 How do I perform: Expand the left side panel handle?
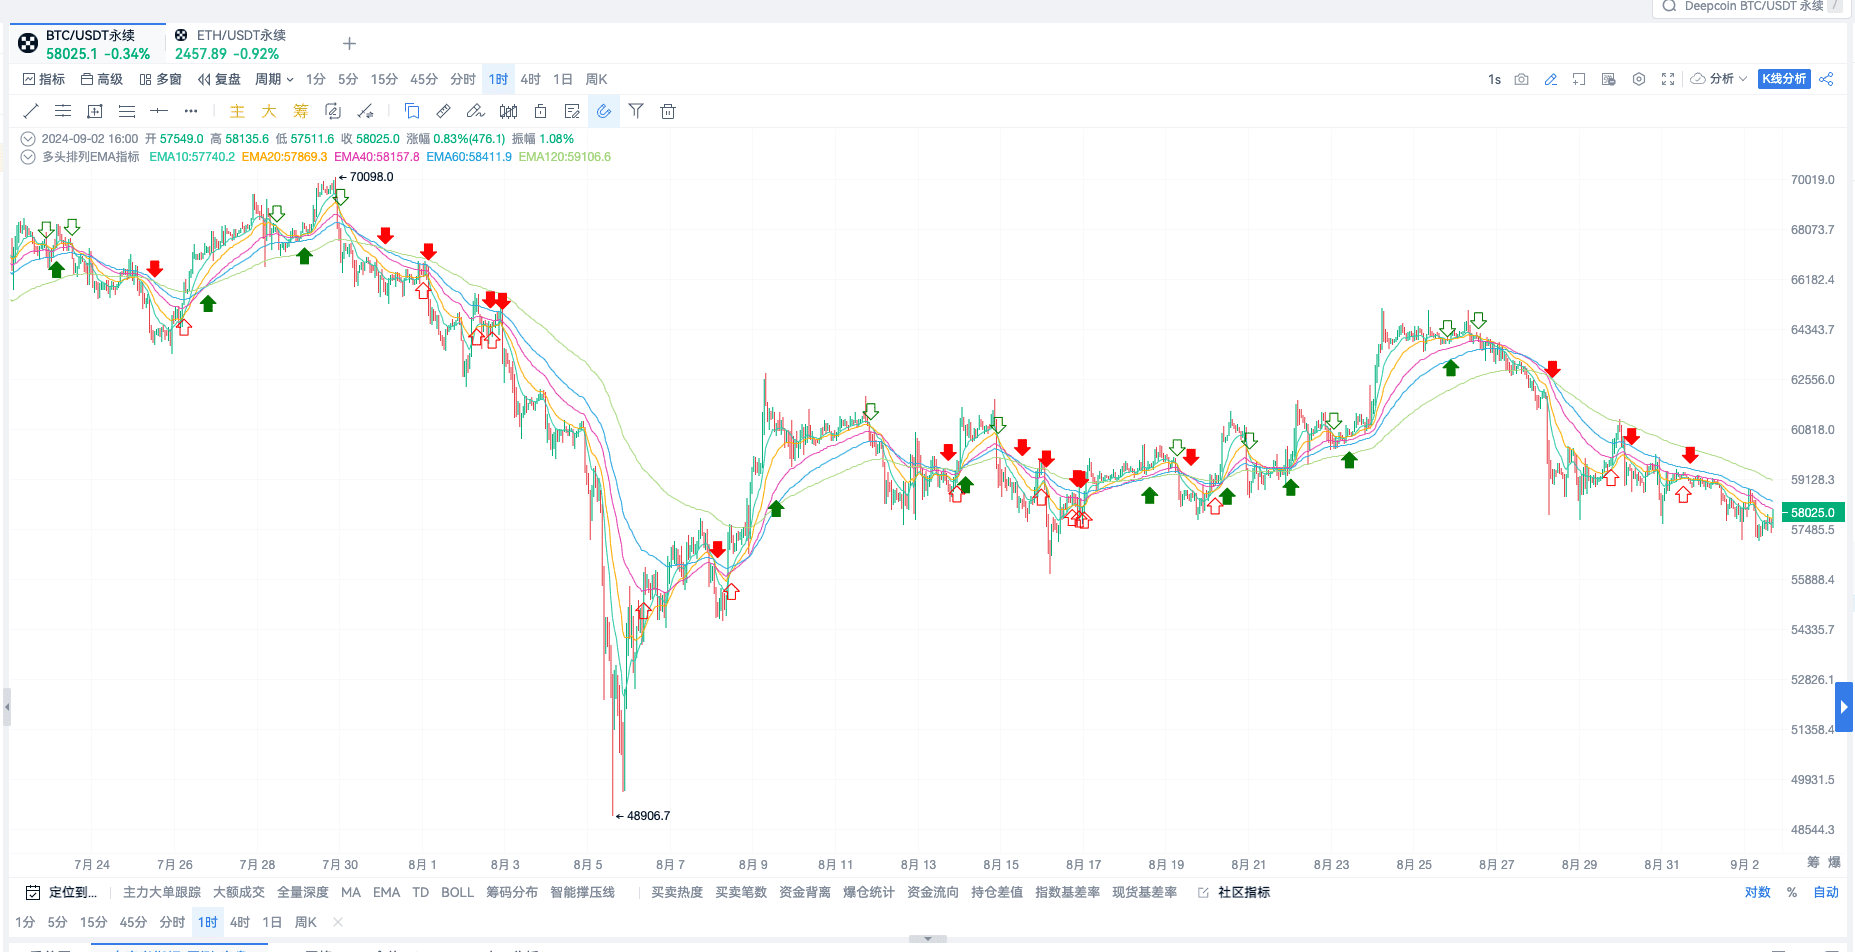click(7, 707)
